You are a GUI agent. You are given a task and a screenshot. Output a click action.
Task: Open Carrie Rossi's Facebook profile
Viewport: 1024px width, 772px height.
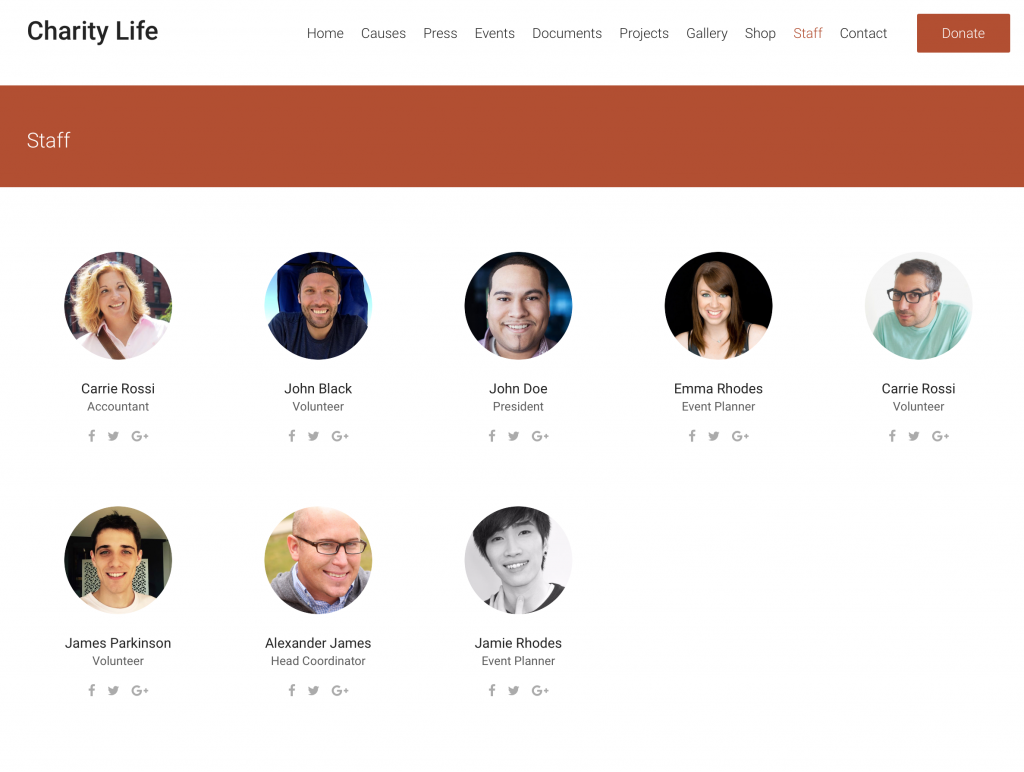(x=92, y=436)
